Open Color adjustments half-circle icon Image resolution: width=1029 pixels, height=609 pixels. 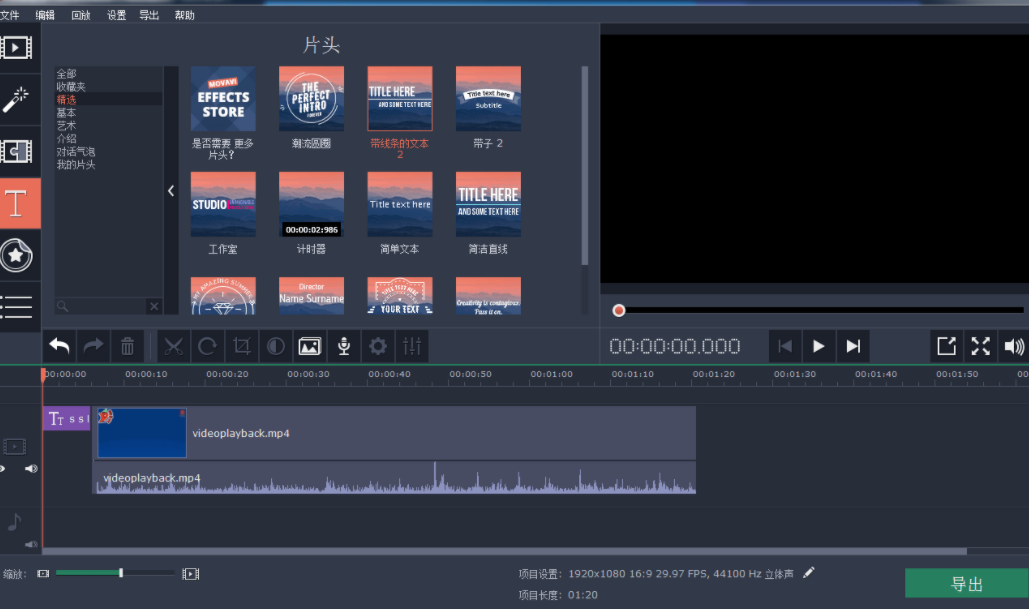(276, 346)
